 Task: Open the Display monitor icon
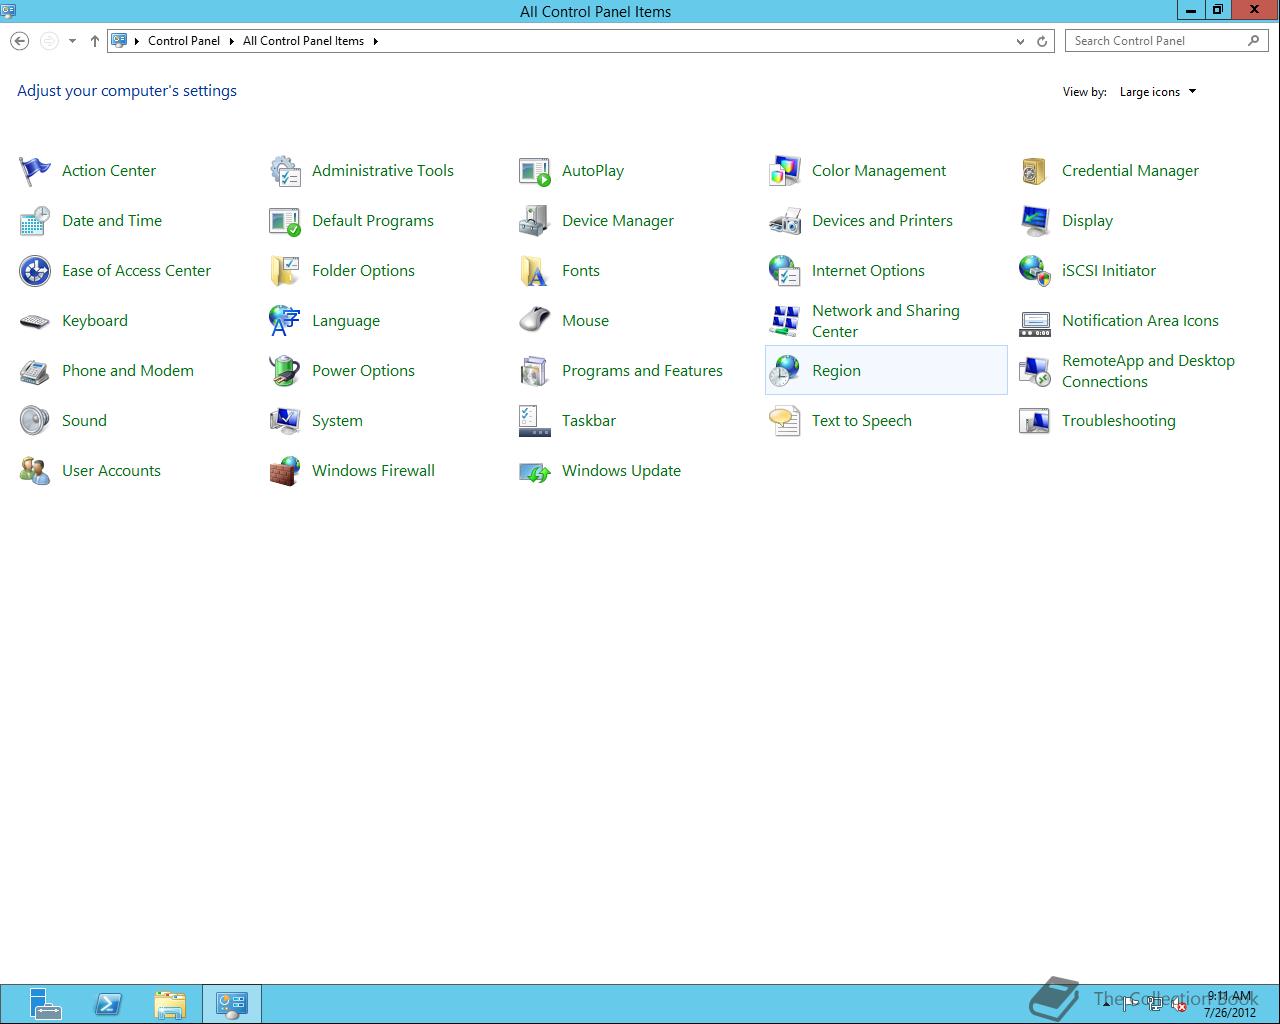[1035, 221]
